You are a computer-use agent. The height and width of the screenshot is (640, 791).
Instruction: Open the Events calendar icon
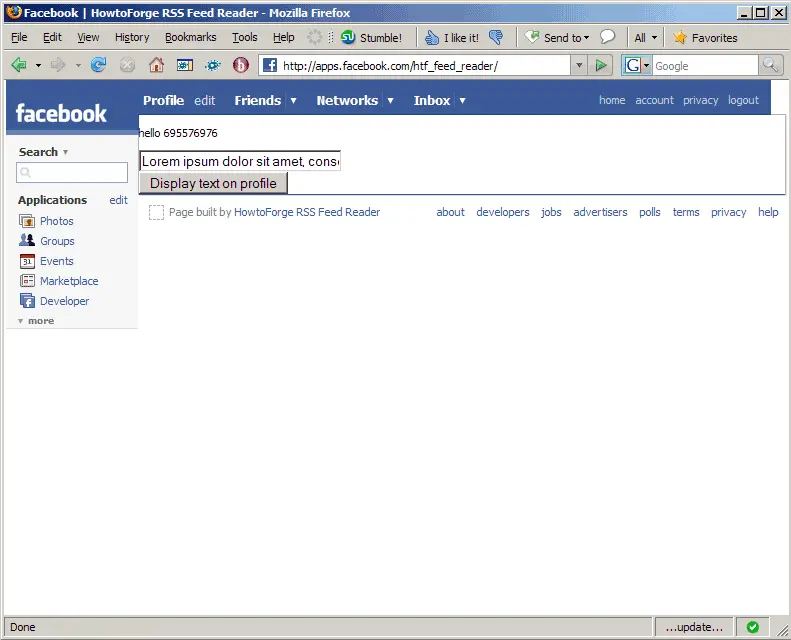coord(27,261)
